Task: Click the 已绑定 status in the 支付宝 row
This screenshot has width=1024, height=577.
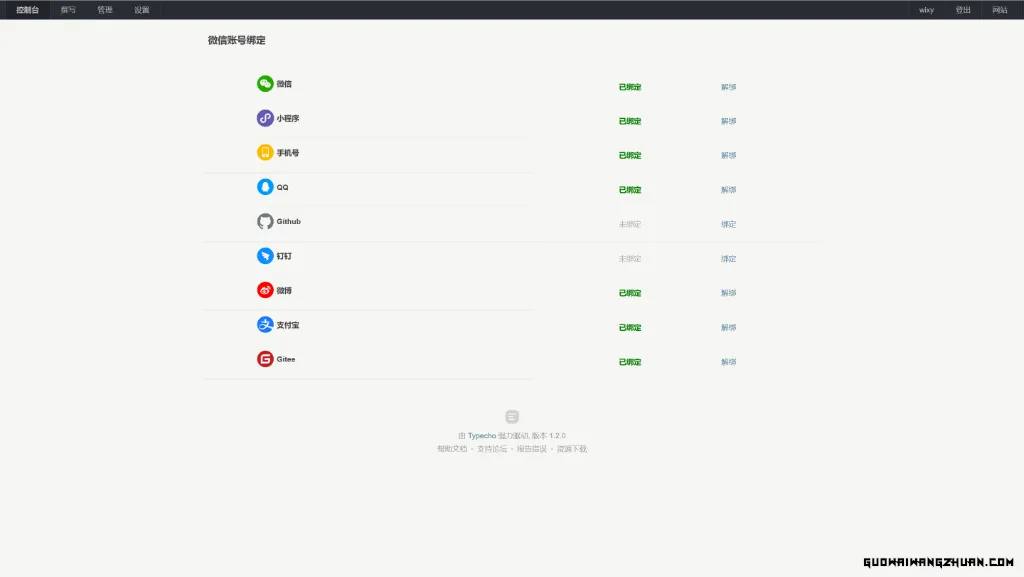Action: point(630,328)
